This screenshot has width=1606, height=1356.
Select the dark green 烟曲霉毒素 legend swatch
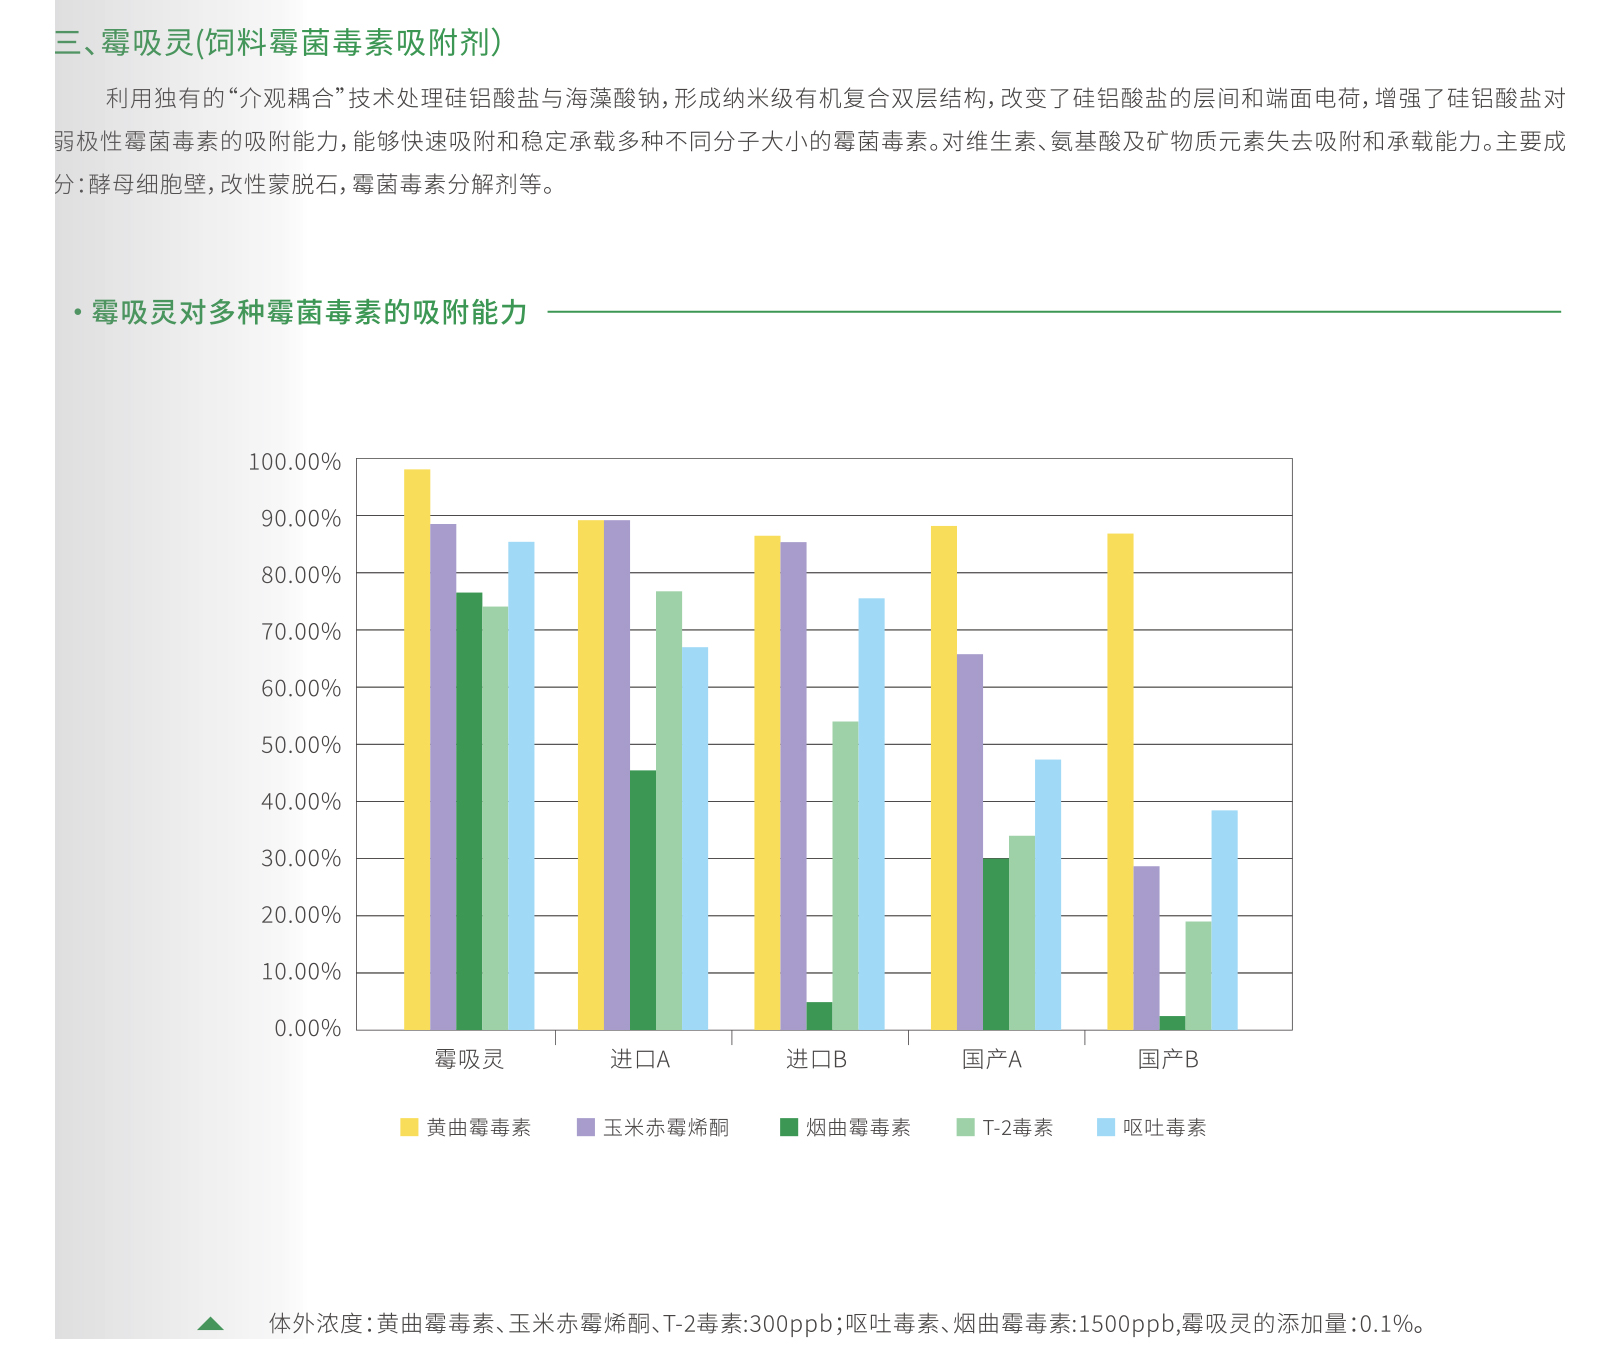click(789, 1127)
